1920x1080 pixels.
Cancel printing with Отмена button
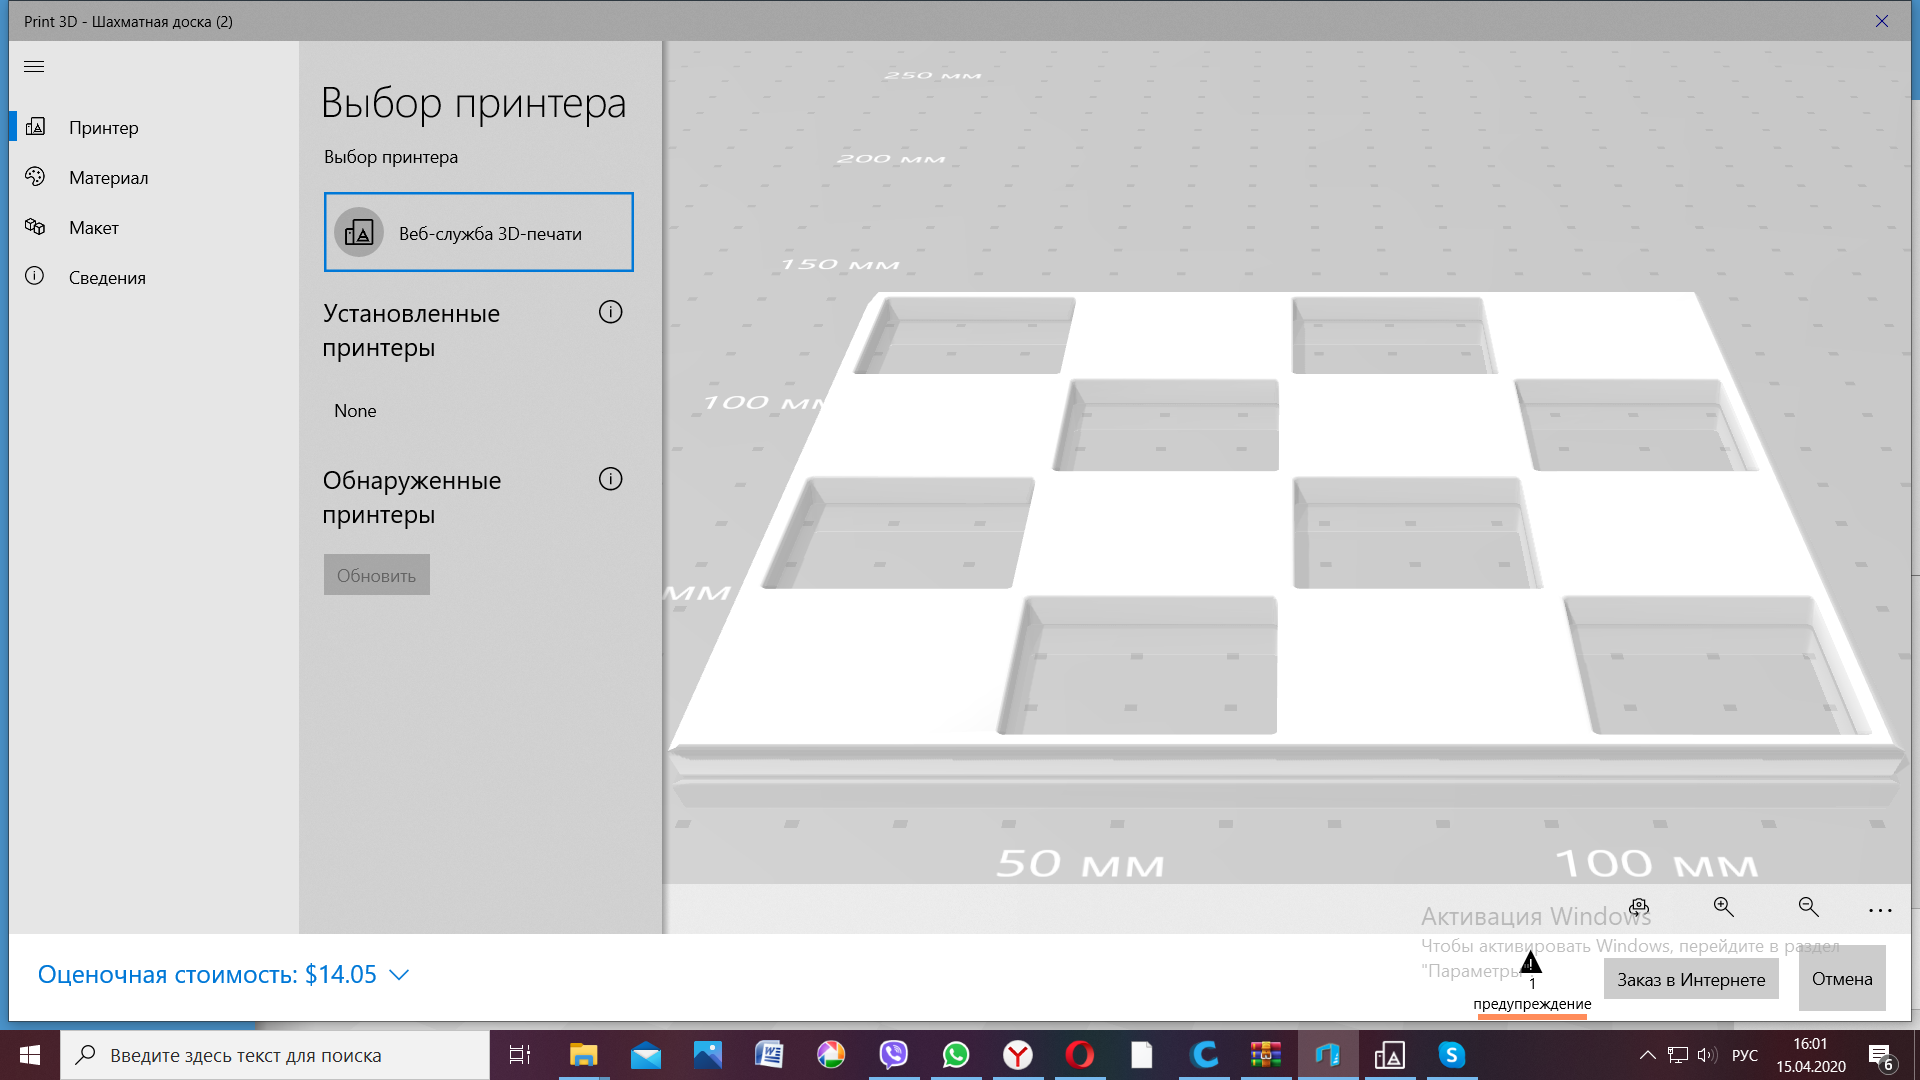pos(1841,979)
